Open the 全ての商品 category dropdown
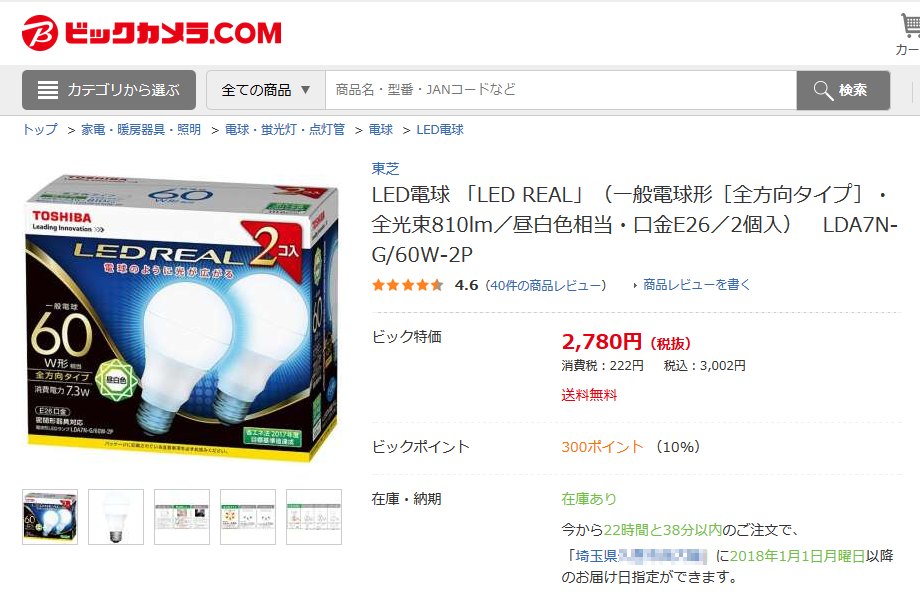This screenshot has height=605, width=920. [x=266, y=90]
